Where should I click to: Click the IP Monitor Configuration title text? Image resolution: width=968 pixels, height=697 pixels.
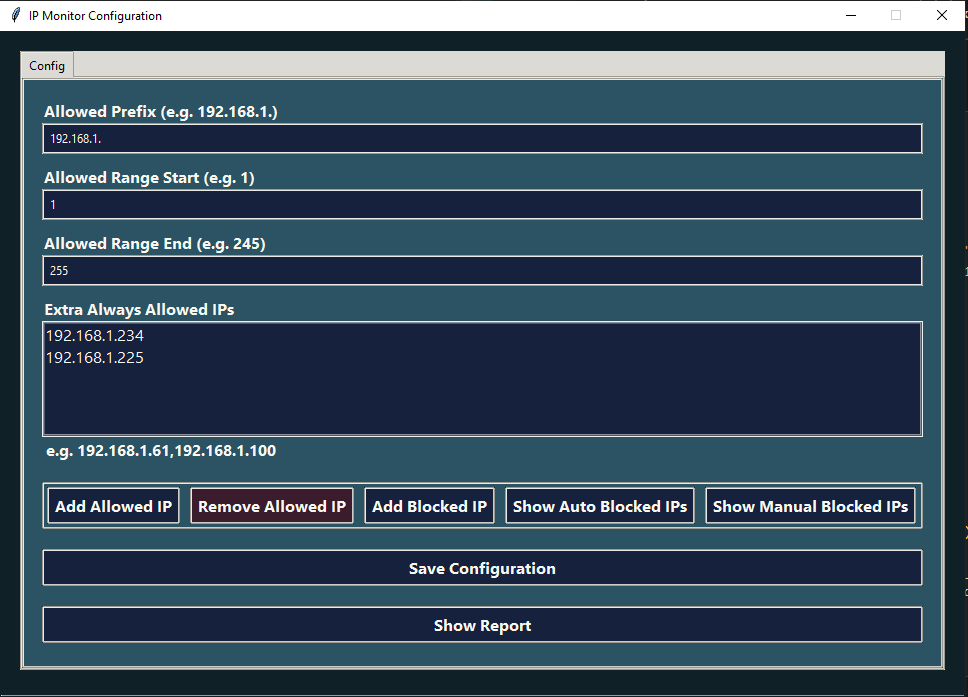pyautogui.click(x=95, y=16)
